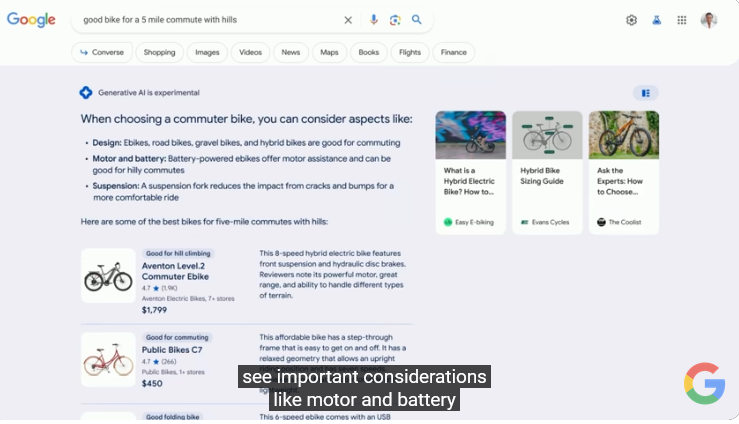
Task: Select the Converse chip
Action: point(102,52)
